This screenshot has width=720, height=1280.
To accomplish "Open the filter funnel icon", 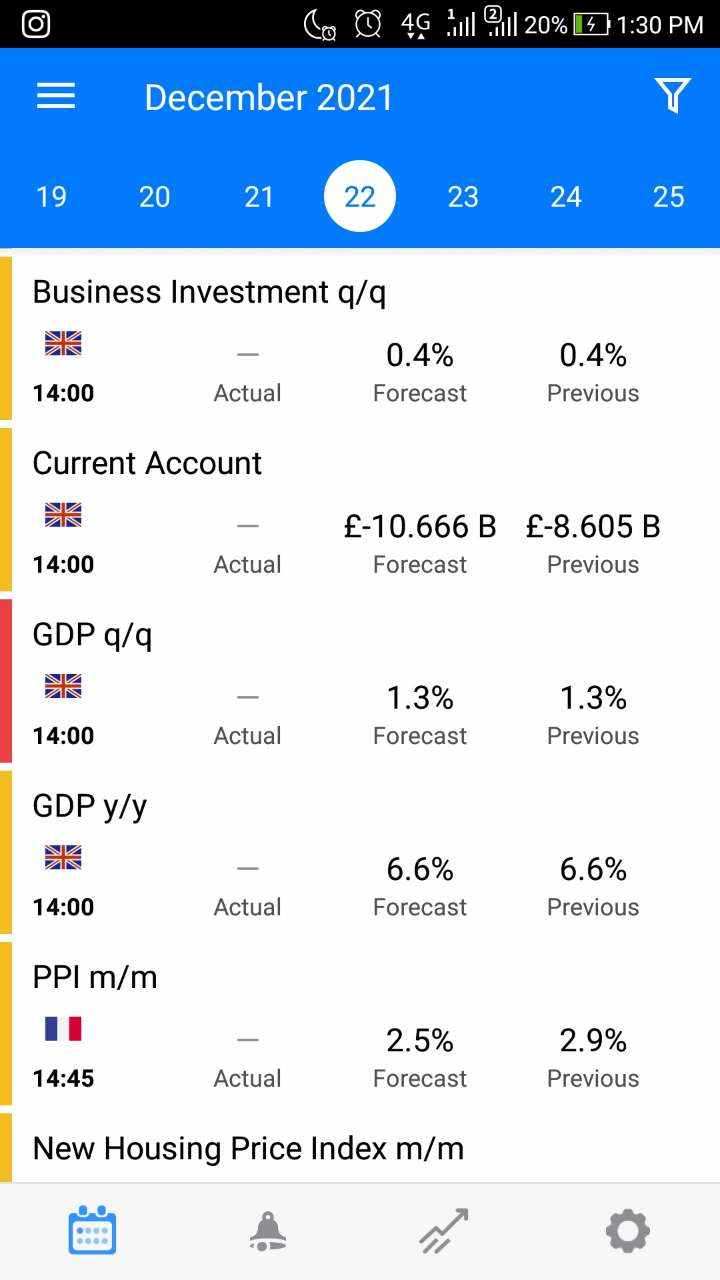I will click(x=673, y=96).
